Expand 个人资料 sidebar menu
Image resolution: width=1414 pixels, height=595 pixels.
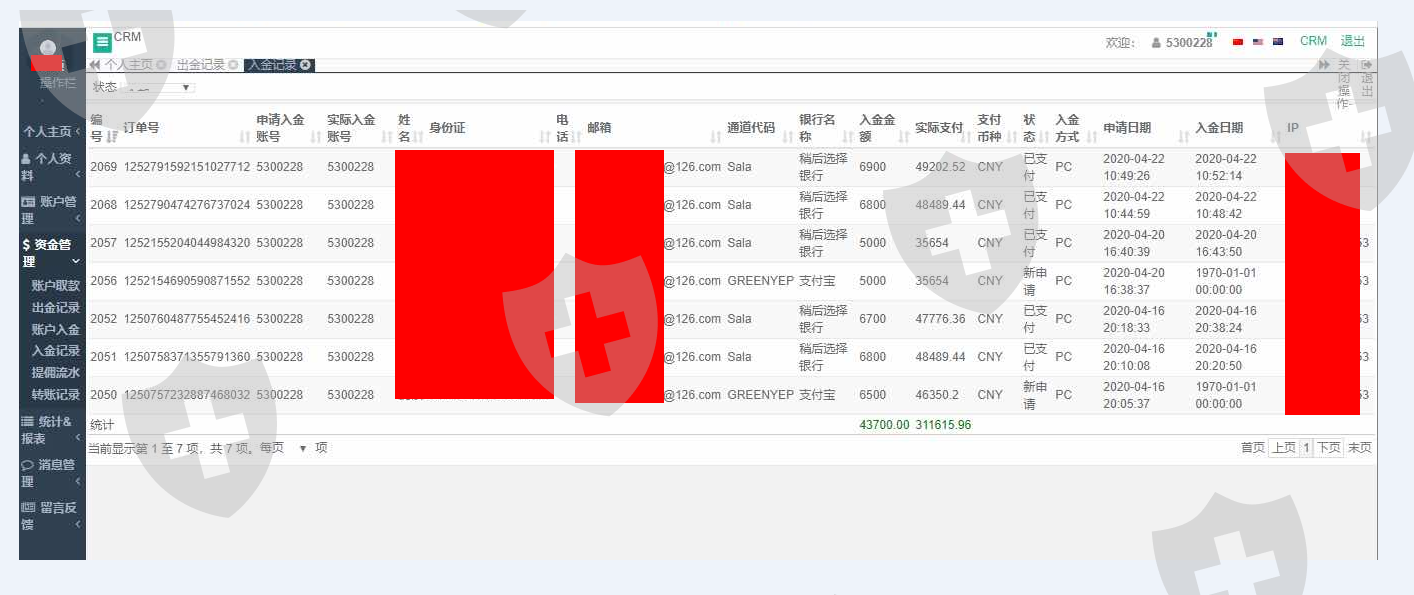[x=52, y=166]
